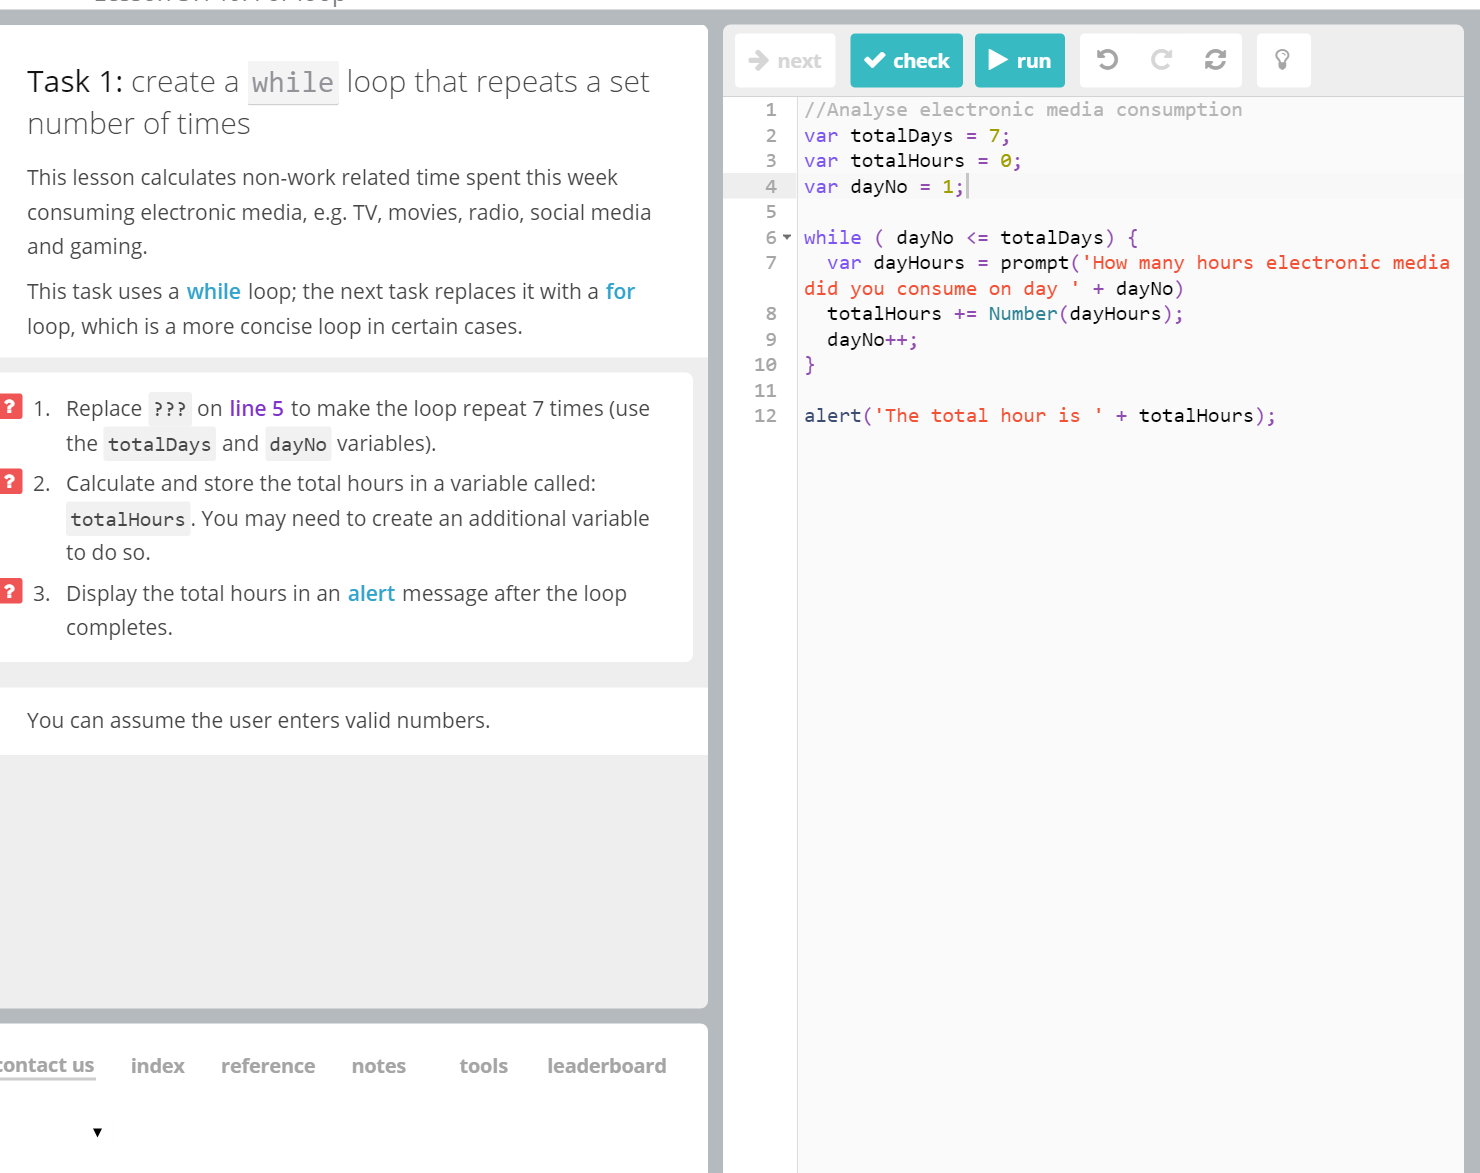Image resolution: width=1480 pixels, height=1173 pixels.
Task: Click the red help icon for step 2
Action: coord(11,482)
